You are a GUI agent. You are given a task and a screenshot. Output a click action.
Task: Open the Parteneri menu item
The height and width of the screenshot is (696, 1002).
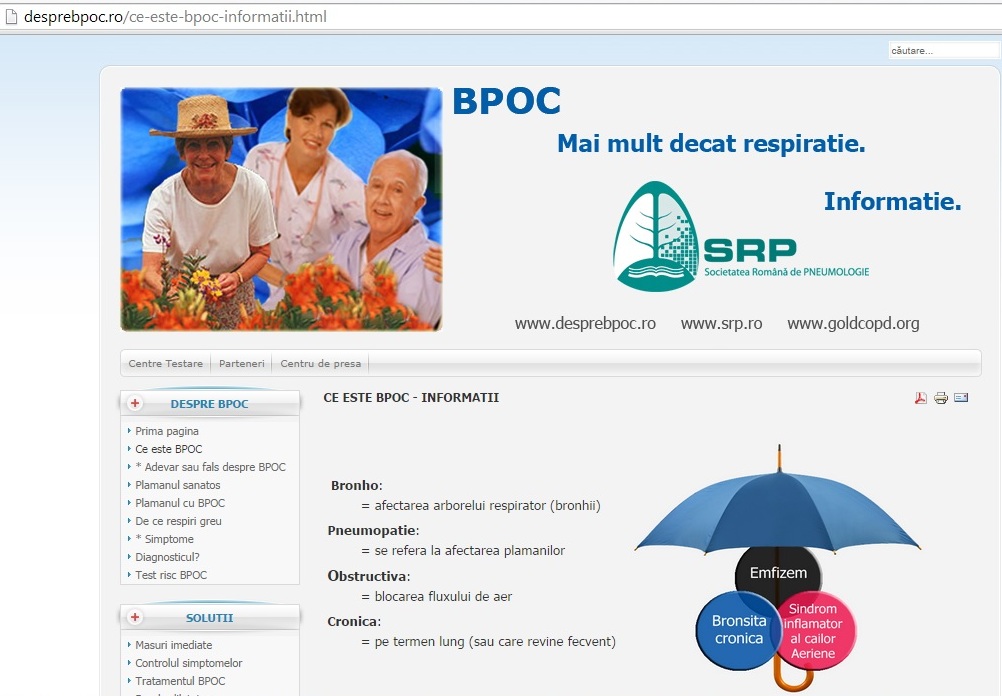point(241,364)
